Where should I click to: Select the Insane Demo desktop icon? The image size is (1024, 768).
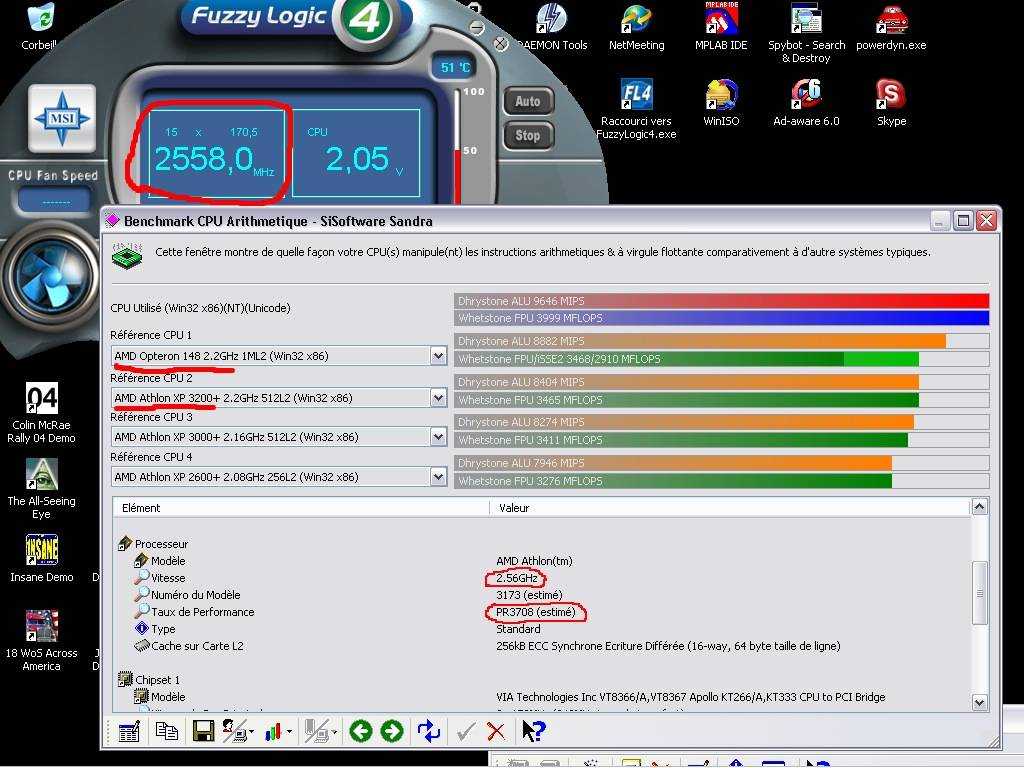(41, 559)
